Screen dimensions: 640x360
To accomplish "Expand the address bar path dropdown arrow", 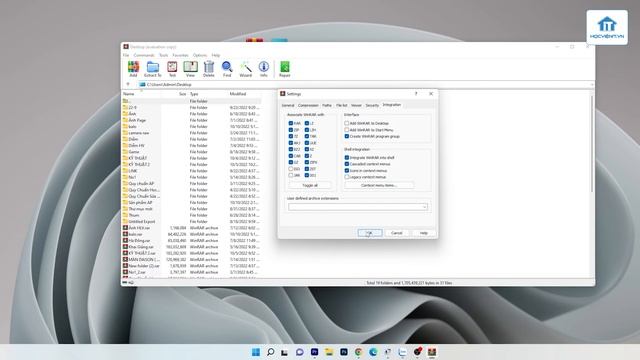I will (x=591, y=84).
